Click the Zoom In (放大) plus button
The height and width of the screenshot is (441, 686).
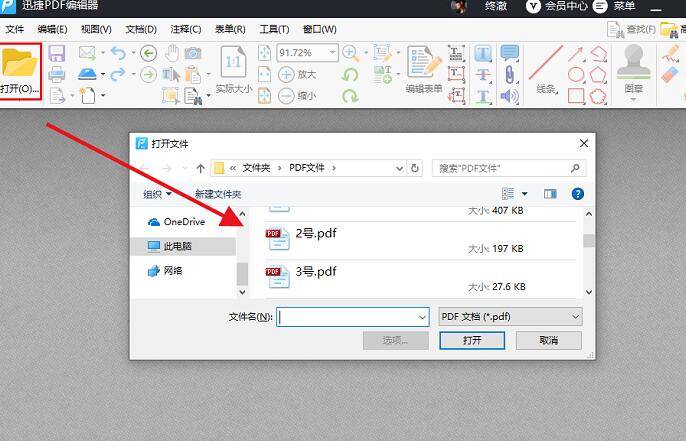point(286,74)
